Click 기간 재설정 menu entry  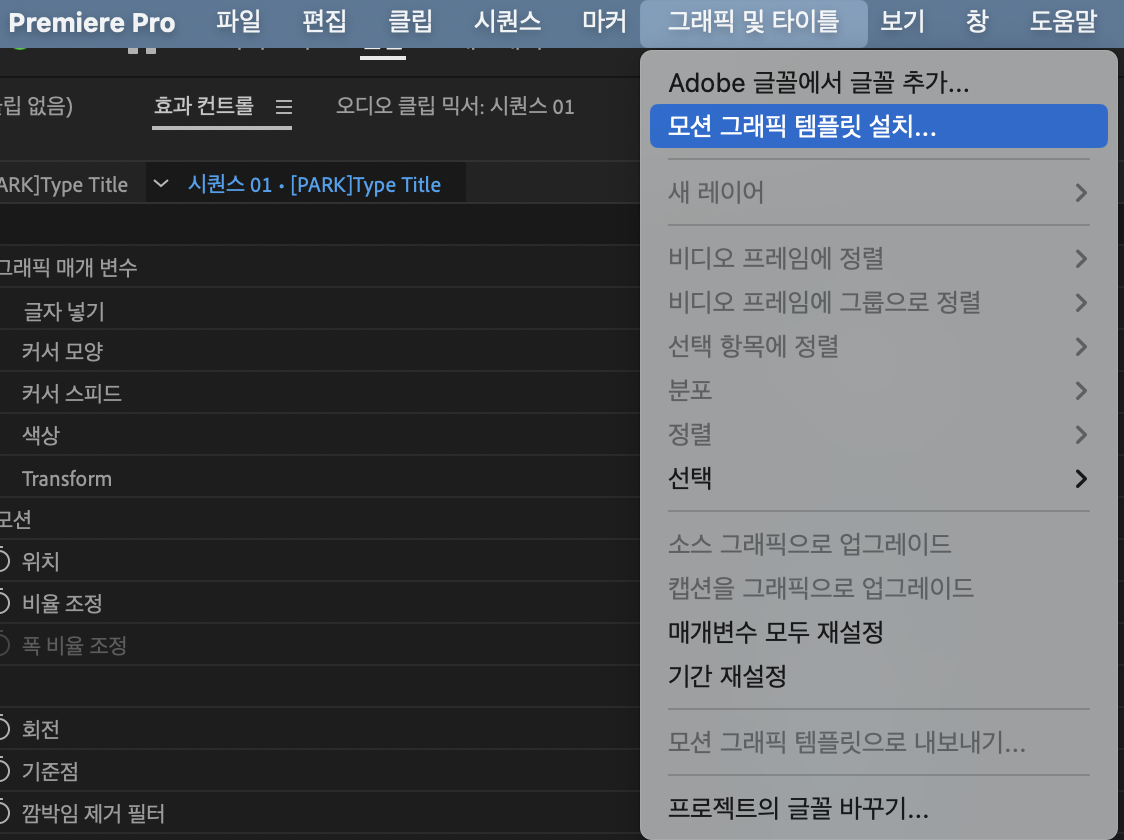(879, 676)
